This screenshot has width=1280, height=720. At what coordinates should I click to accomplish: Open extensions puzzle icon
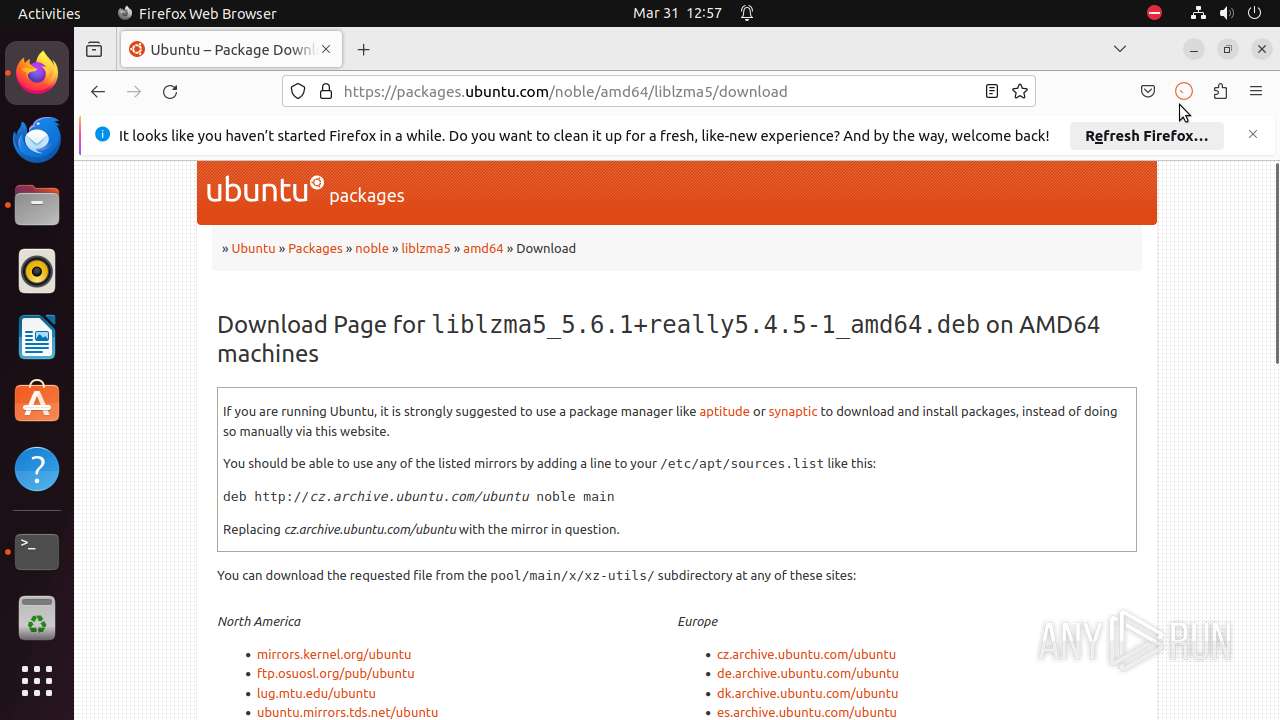pyautogui.click(x=1220, y=91)
